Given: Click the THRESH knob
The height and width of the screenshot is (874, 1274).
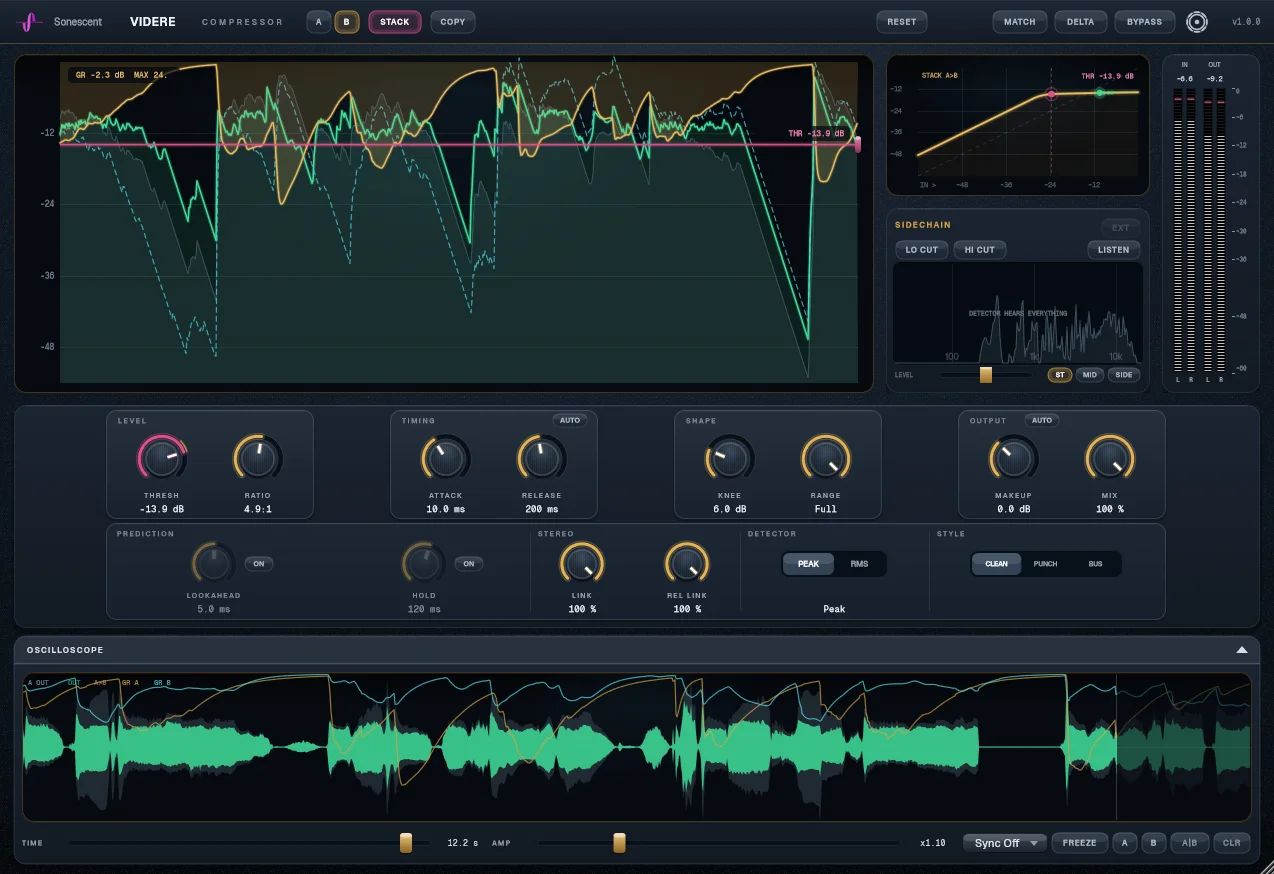Looking at the screenshot, I should click(162, 459).
